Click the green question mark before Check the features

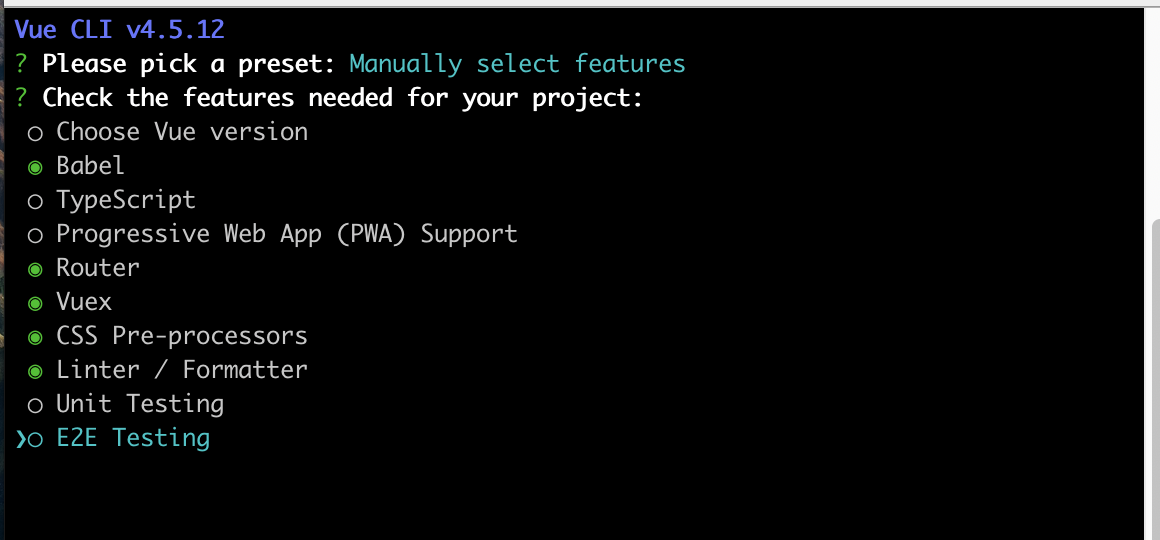pos(21,98)
